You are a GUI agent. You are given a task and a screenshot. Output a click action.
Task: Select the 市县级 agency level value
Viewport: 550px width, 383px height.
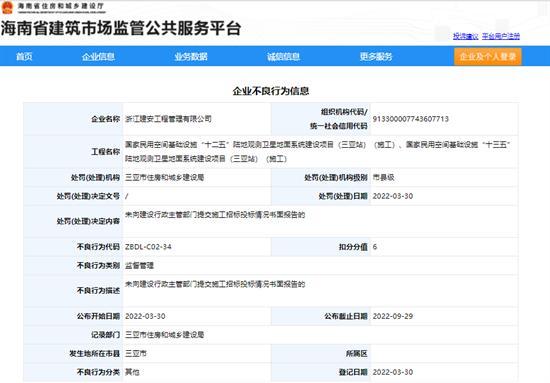(383, 177)
